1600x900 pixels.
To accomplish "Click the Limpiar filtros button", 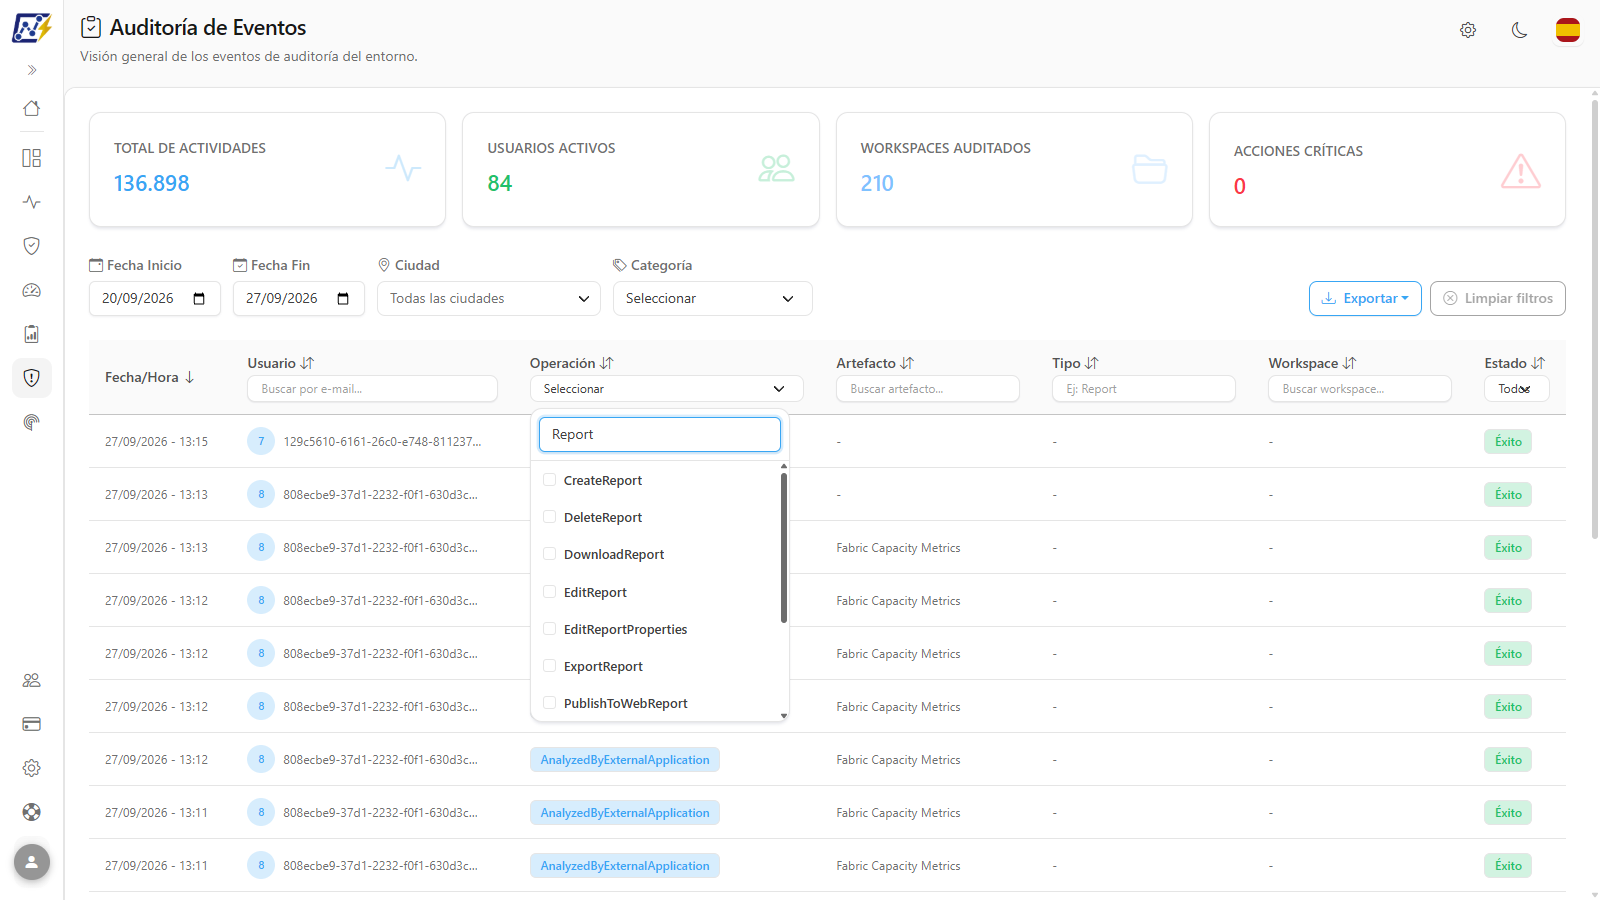I will 1498,298.
